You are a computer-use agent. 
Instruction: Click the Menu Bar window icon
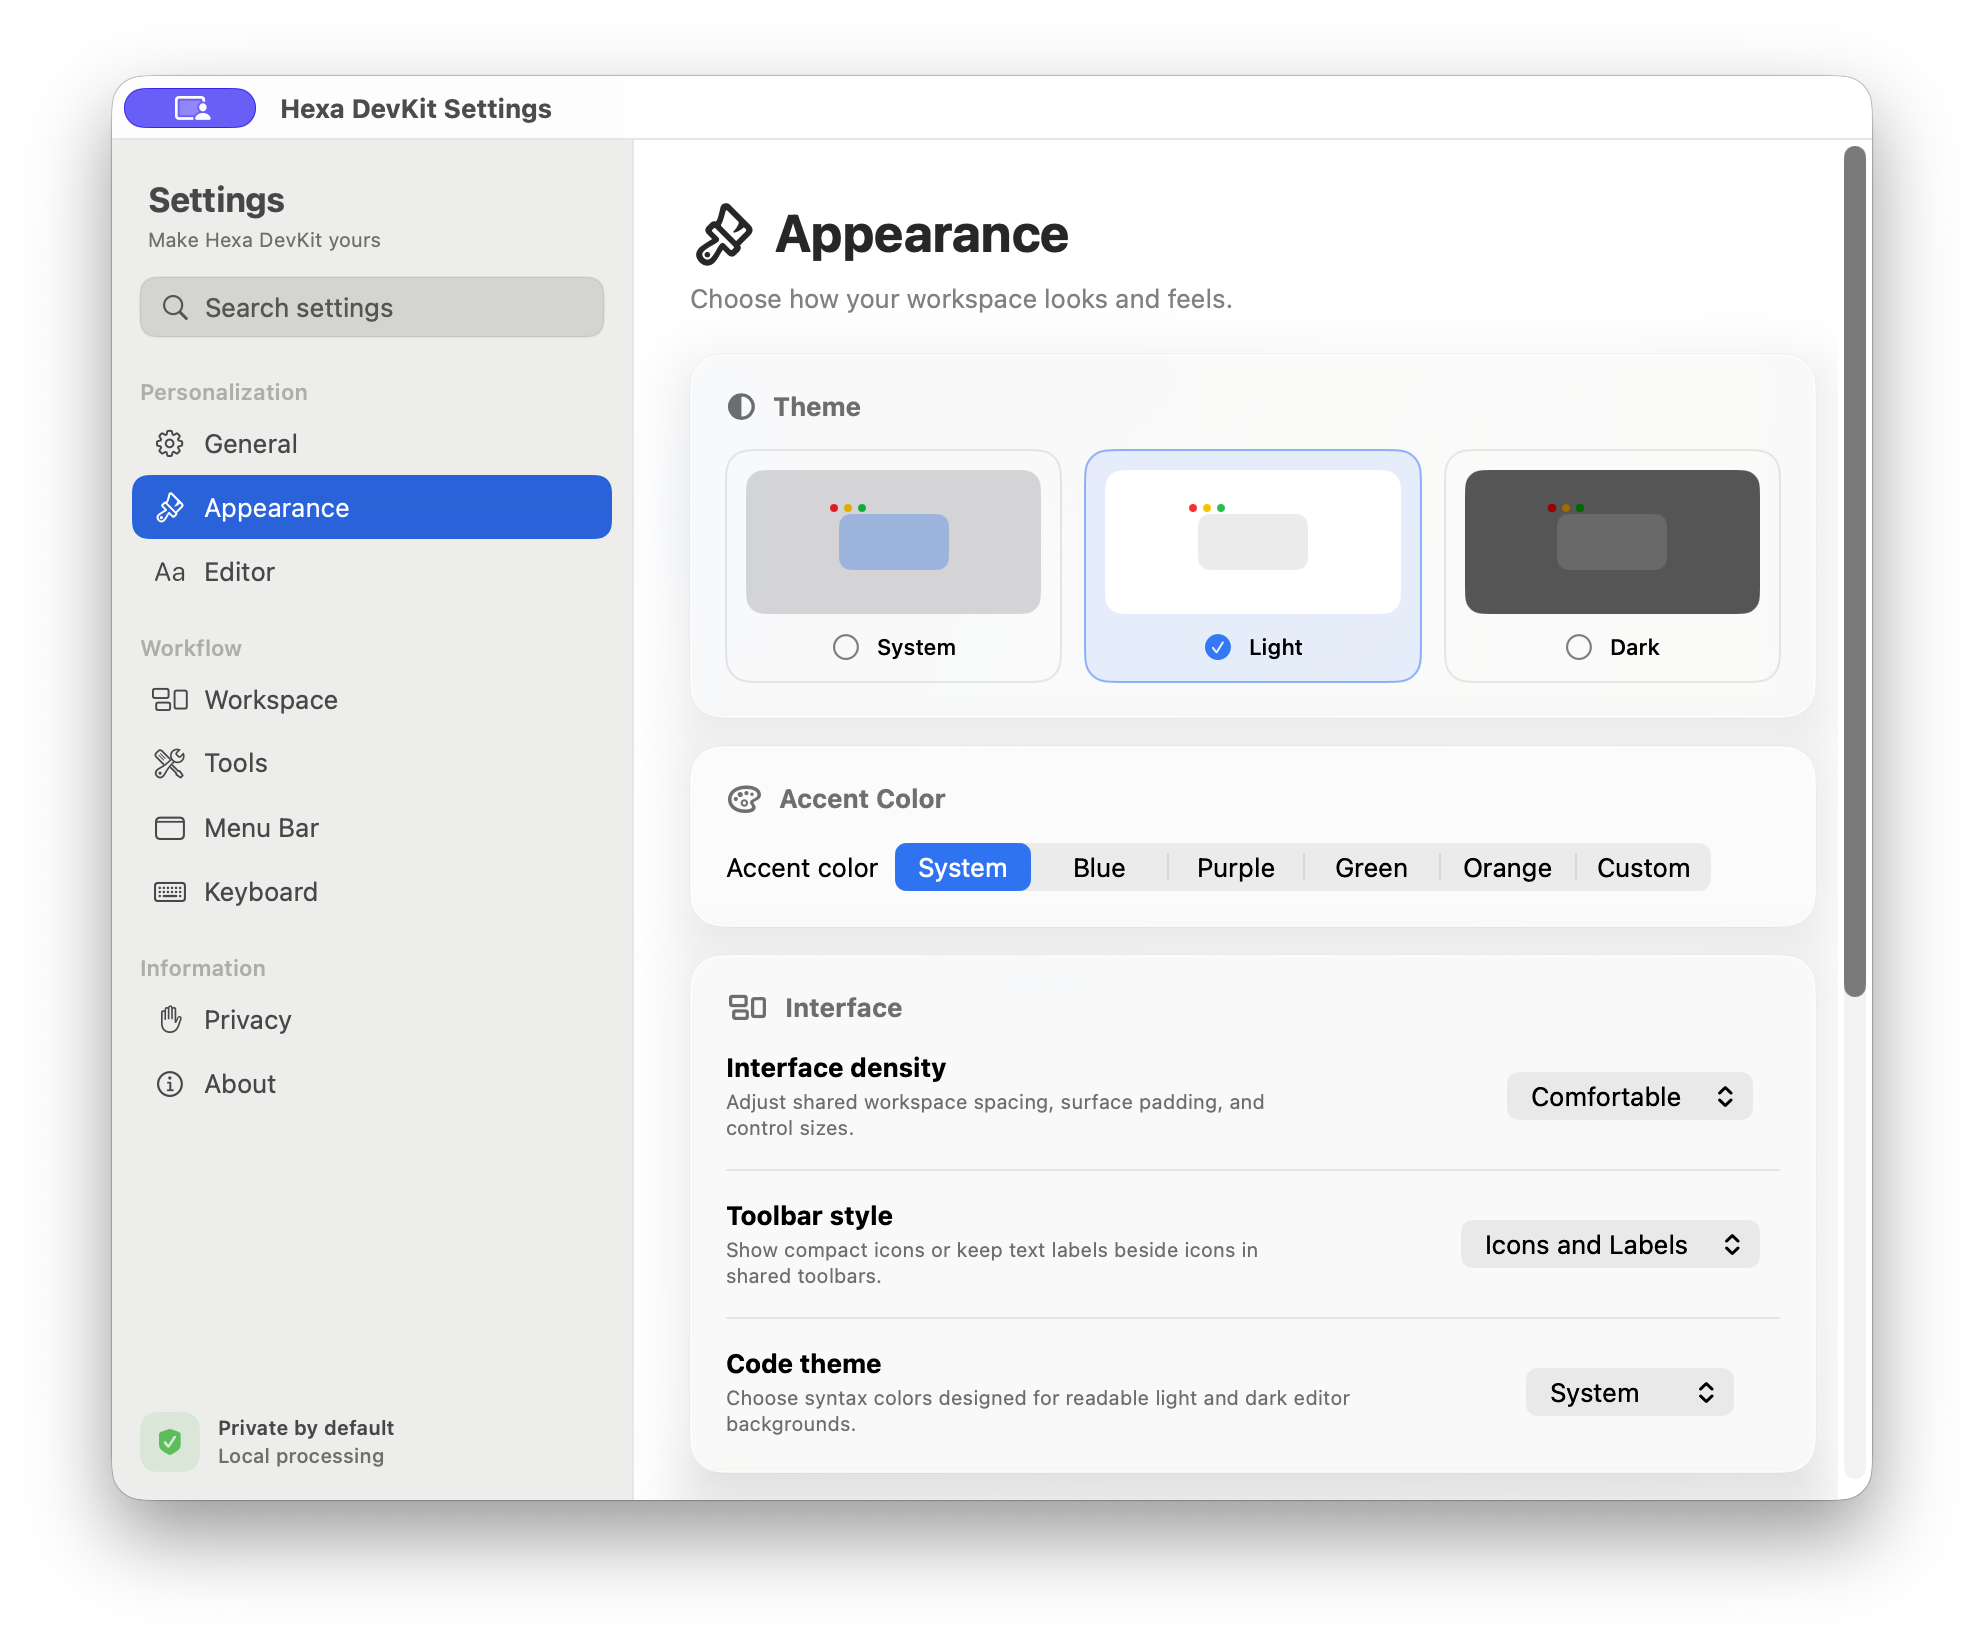[x=170, y=828]
